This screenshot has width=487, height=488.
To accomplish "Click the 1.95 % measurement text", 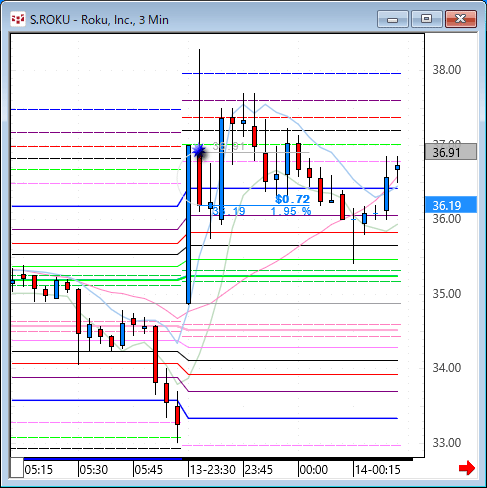I will (x=291, y=211).
